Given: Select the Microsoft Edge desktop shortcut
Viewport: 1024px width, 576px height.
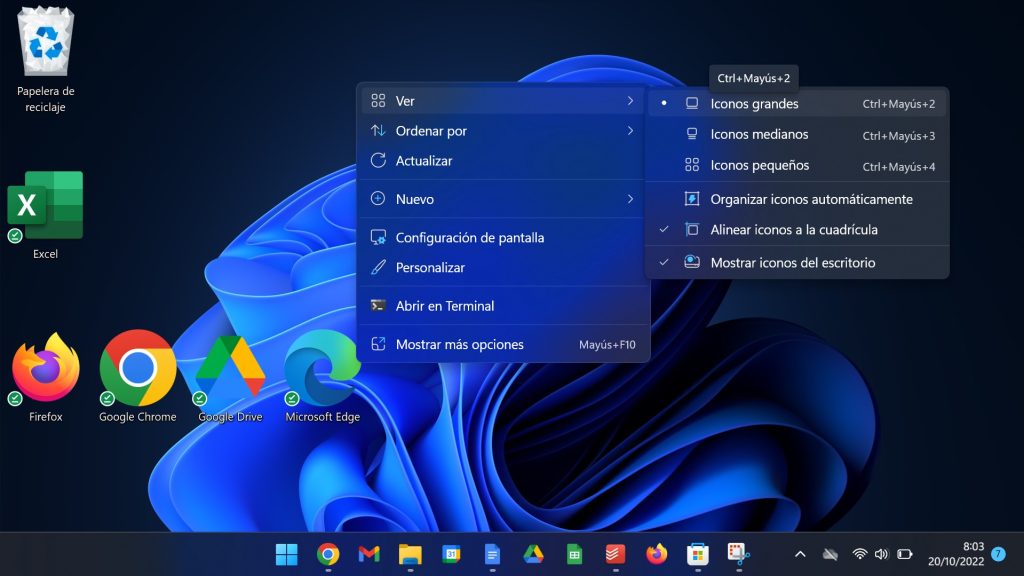Looking at the screenshot, I should pyautogui.click(x=322, y=377).
